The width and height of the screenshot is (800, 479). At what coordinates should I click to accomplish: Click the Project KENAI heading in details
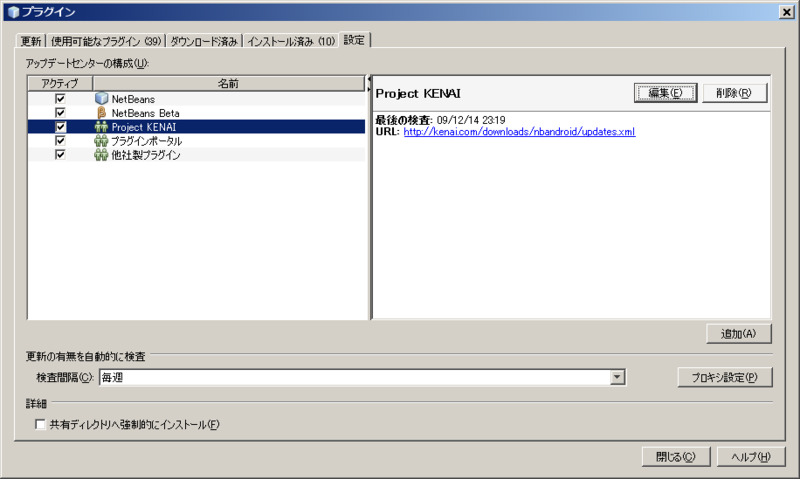[x=418, y=93]
